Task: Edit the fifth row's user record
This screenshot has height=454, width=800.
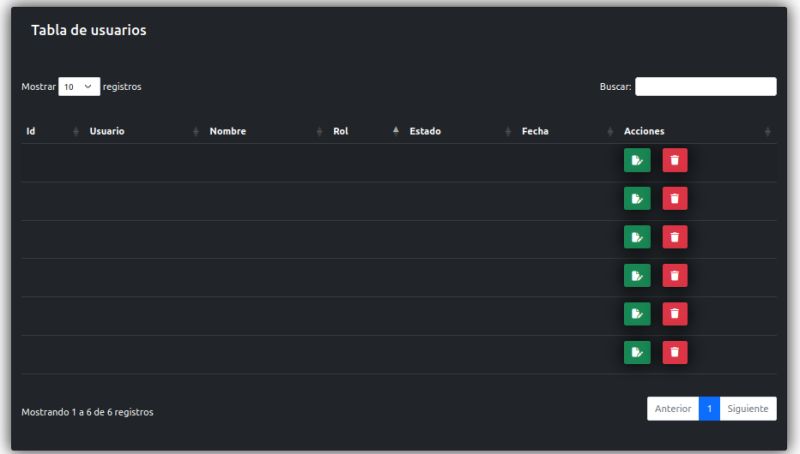Action: pyautogui.click(x=637, y=314)
